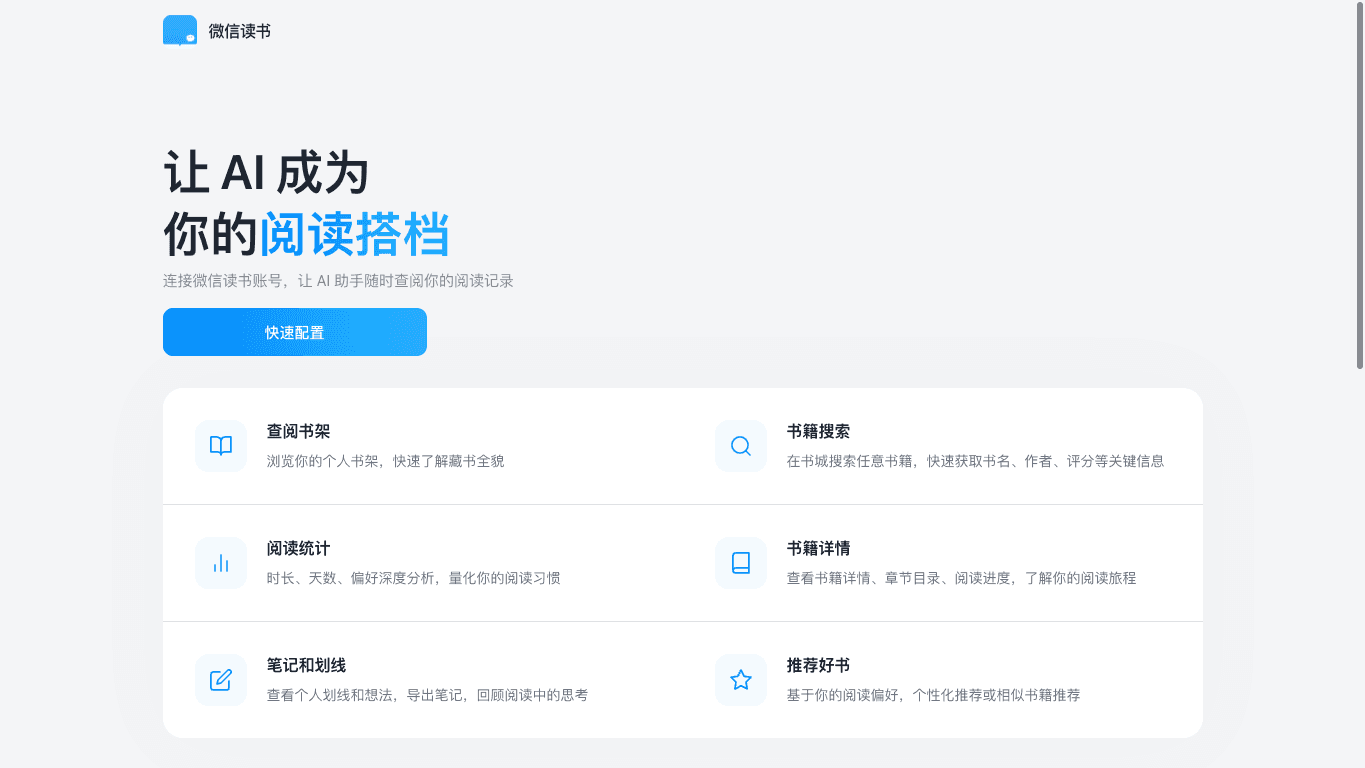Click the book icon for 书籍详情
Screen dimensions: 1365x768
point(741,563)
